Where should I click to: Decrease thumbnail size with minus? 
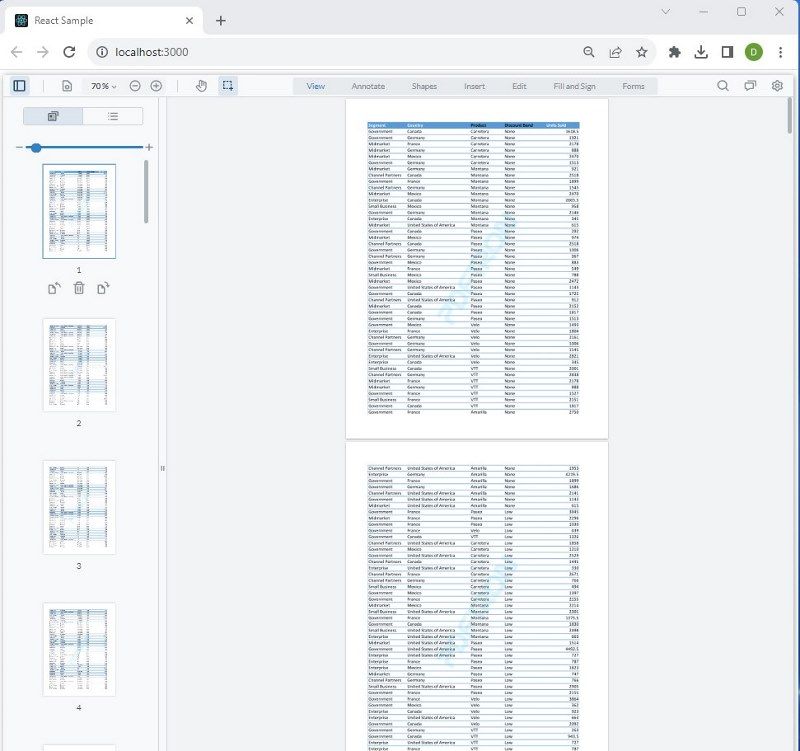pyautogui.click(x=19, y=147)
